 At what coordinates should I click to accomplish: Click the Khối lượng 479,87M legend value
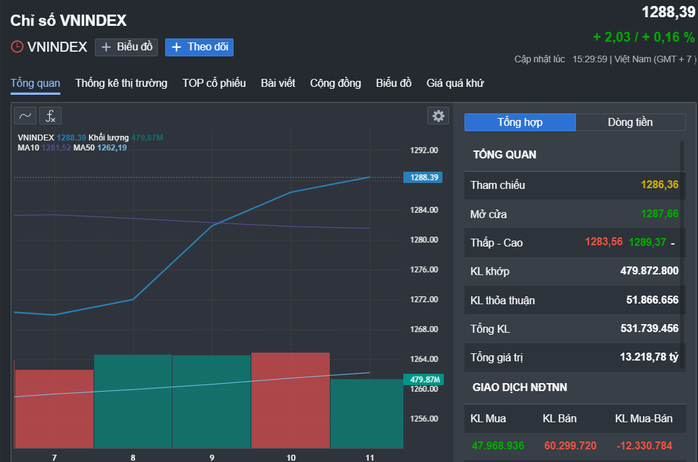pyautogui.click(x=147, y=138)
